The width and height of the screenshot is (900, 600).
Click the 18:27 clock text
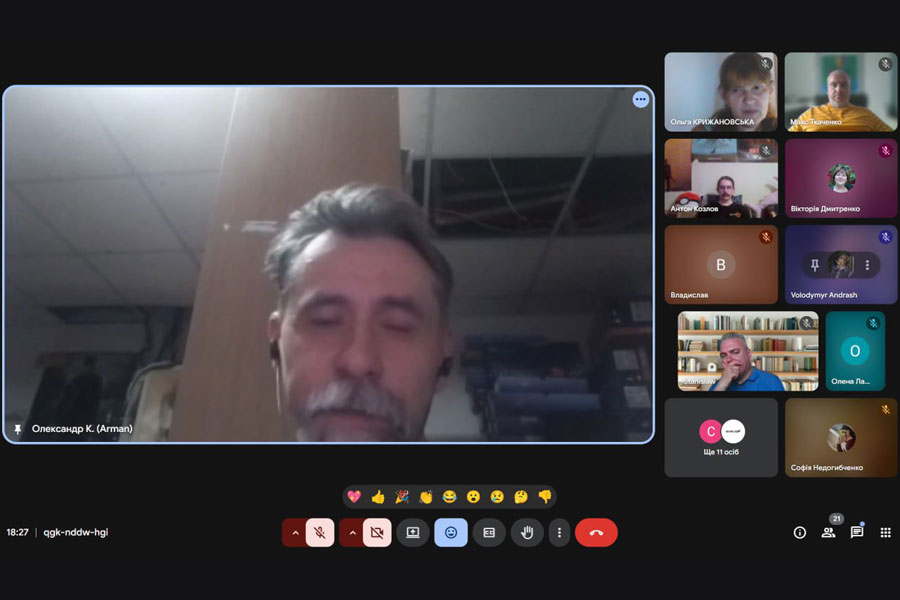point(17,532)
